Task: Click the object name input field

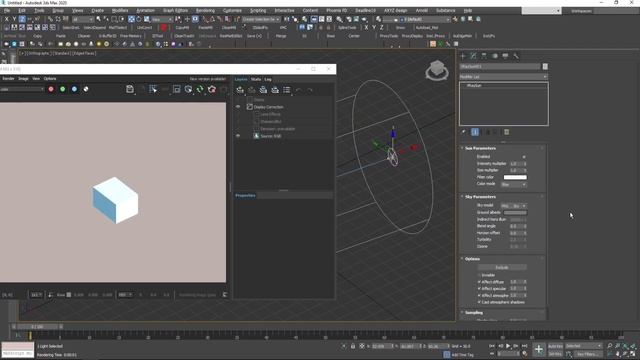Action: [x=500, y=67]
